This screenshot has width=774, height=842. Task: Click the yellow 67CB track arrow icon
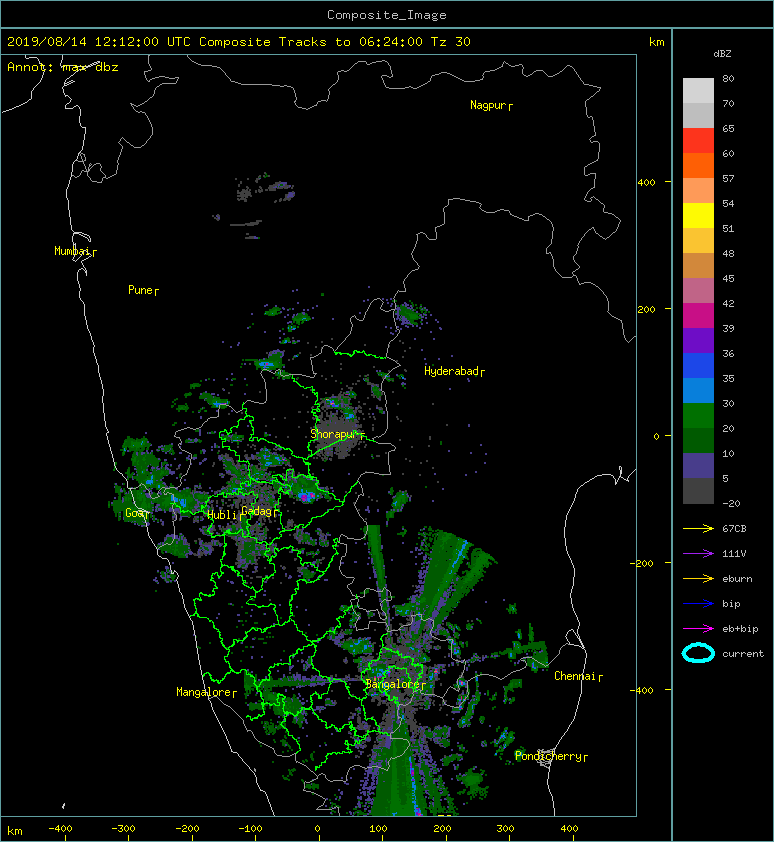[x=698, y=529]
